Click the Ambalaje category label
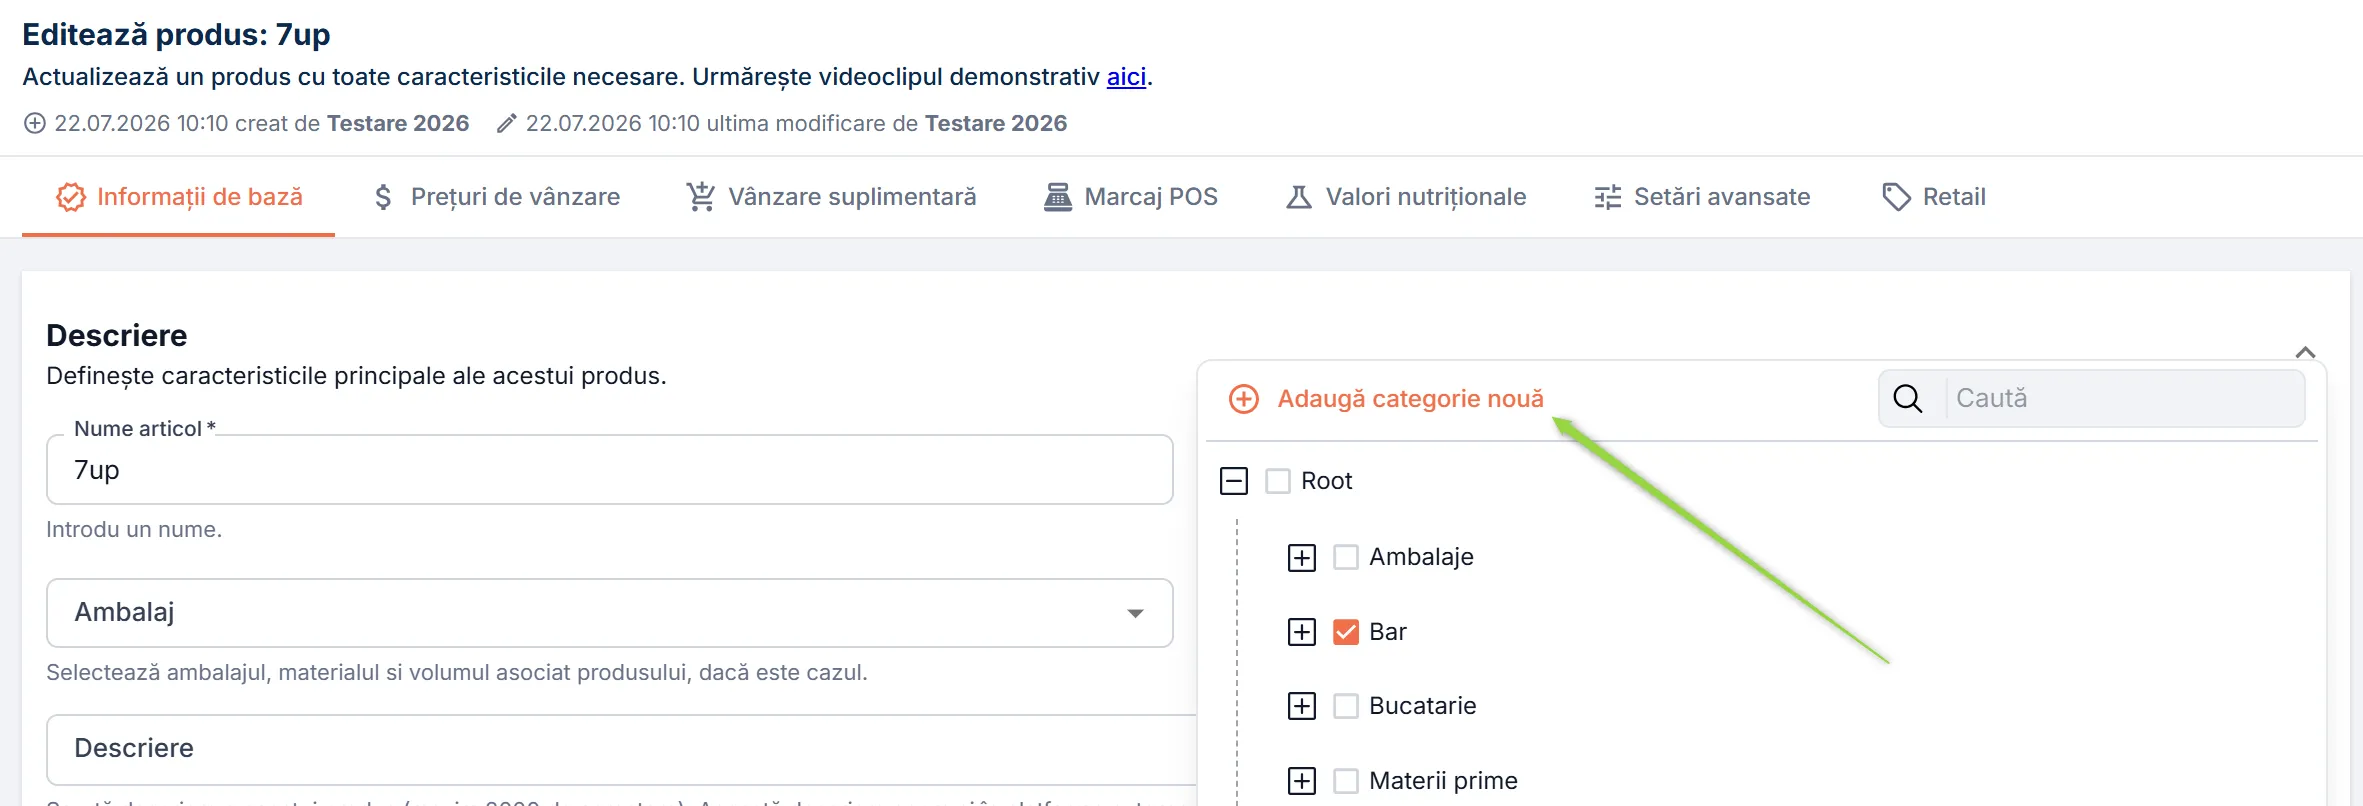This screenshot has width=2363, height=806. click(x=1421, y=557)
